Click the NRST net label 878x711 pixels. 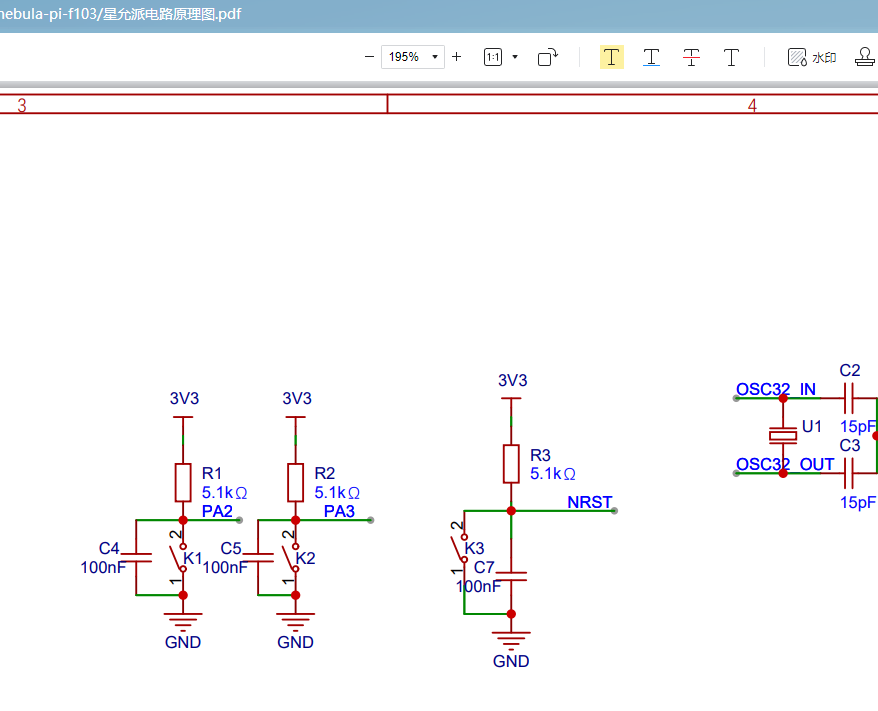[589, 502]
